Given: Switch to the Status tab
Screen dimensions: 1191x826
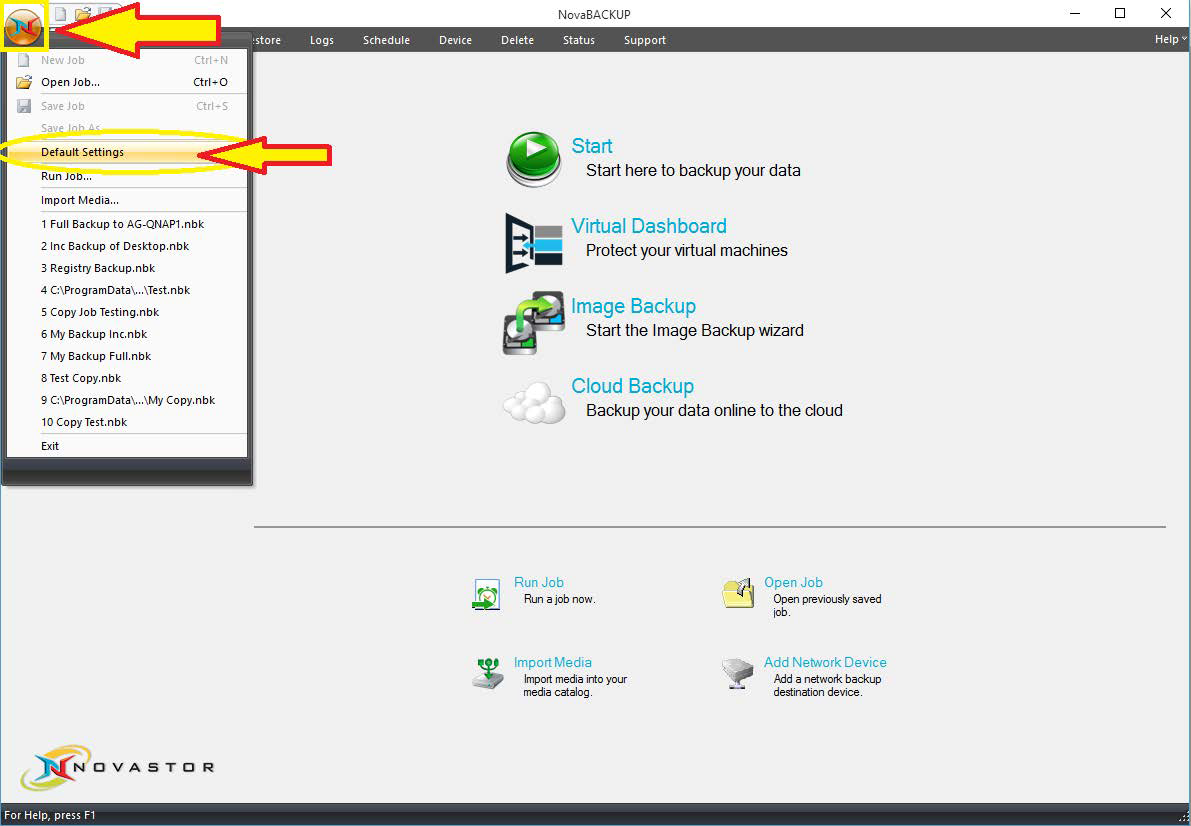Looking at the screenshot, I should coord(579,40).
